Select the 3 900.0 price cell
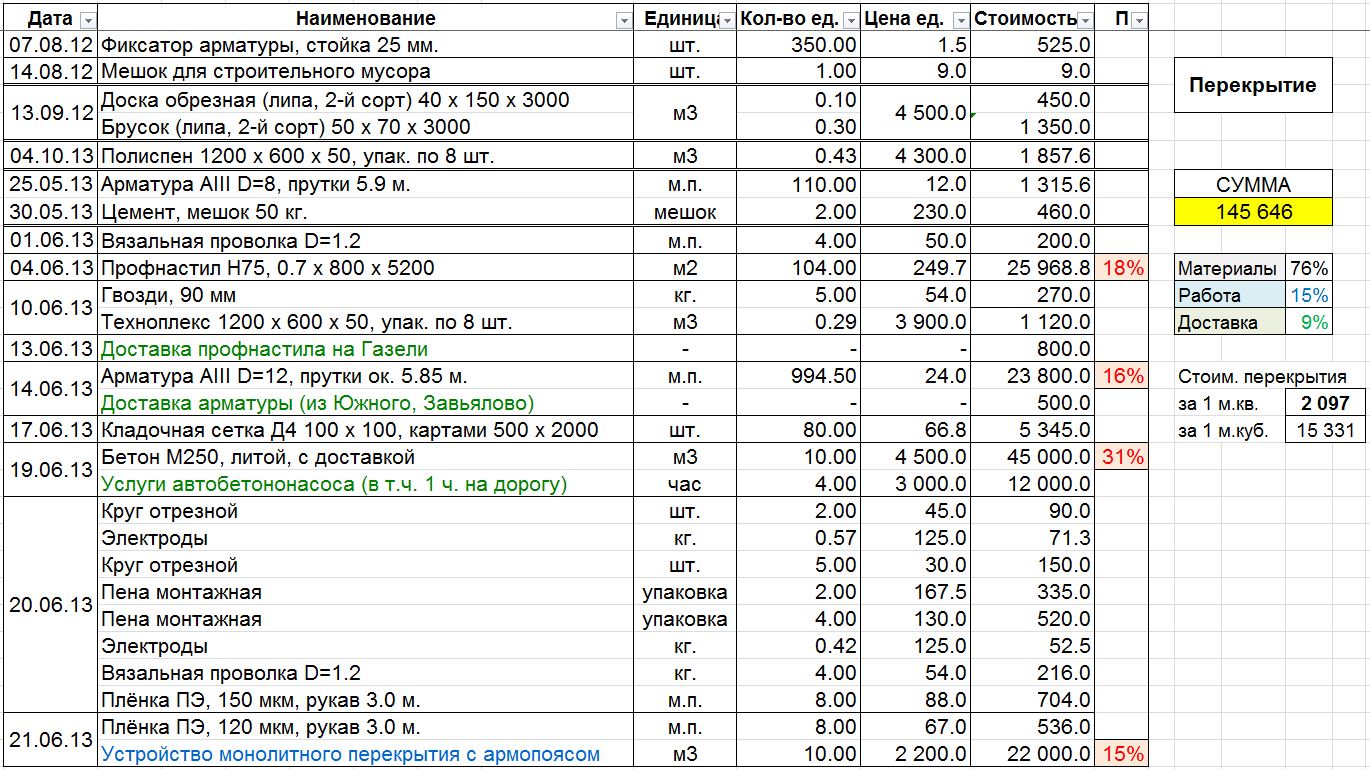The height and width of the screenshot is (769, 1370). tap(916, 322)
